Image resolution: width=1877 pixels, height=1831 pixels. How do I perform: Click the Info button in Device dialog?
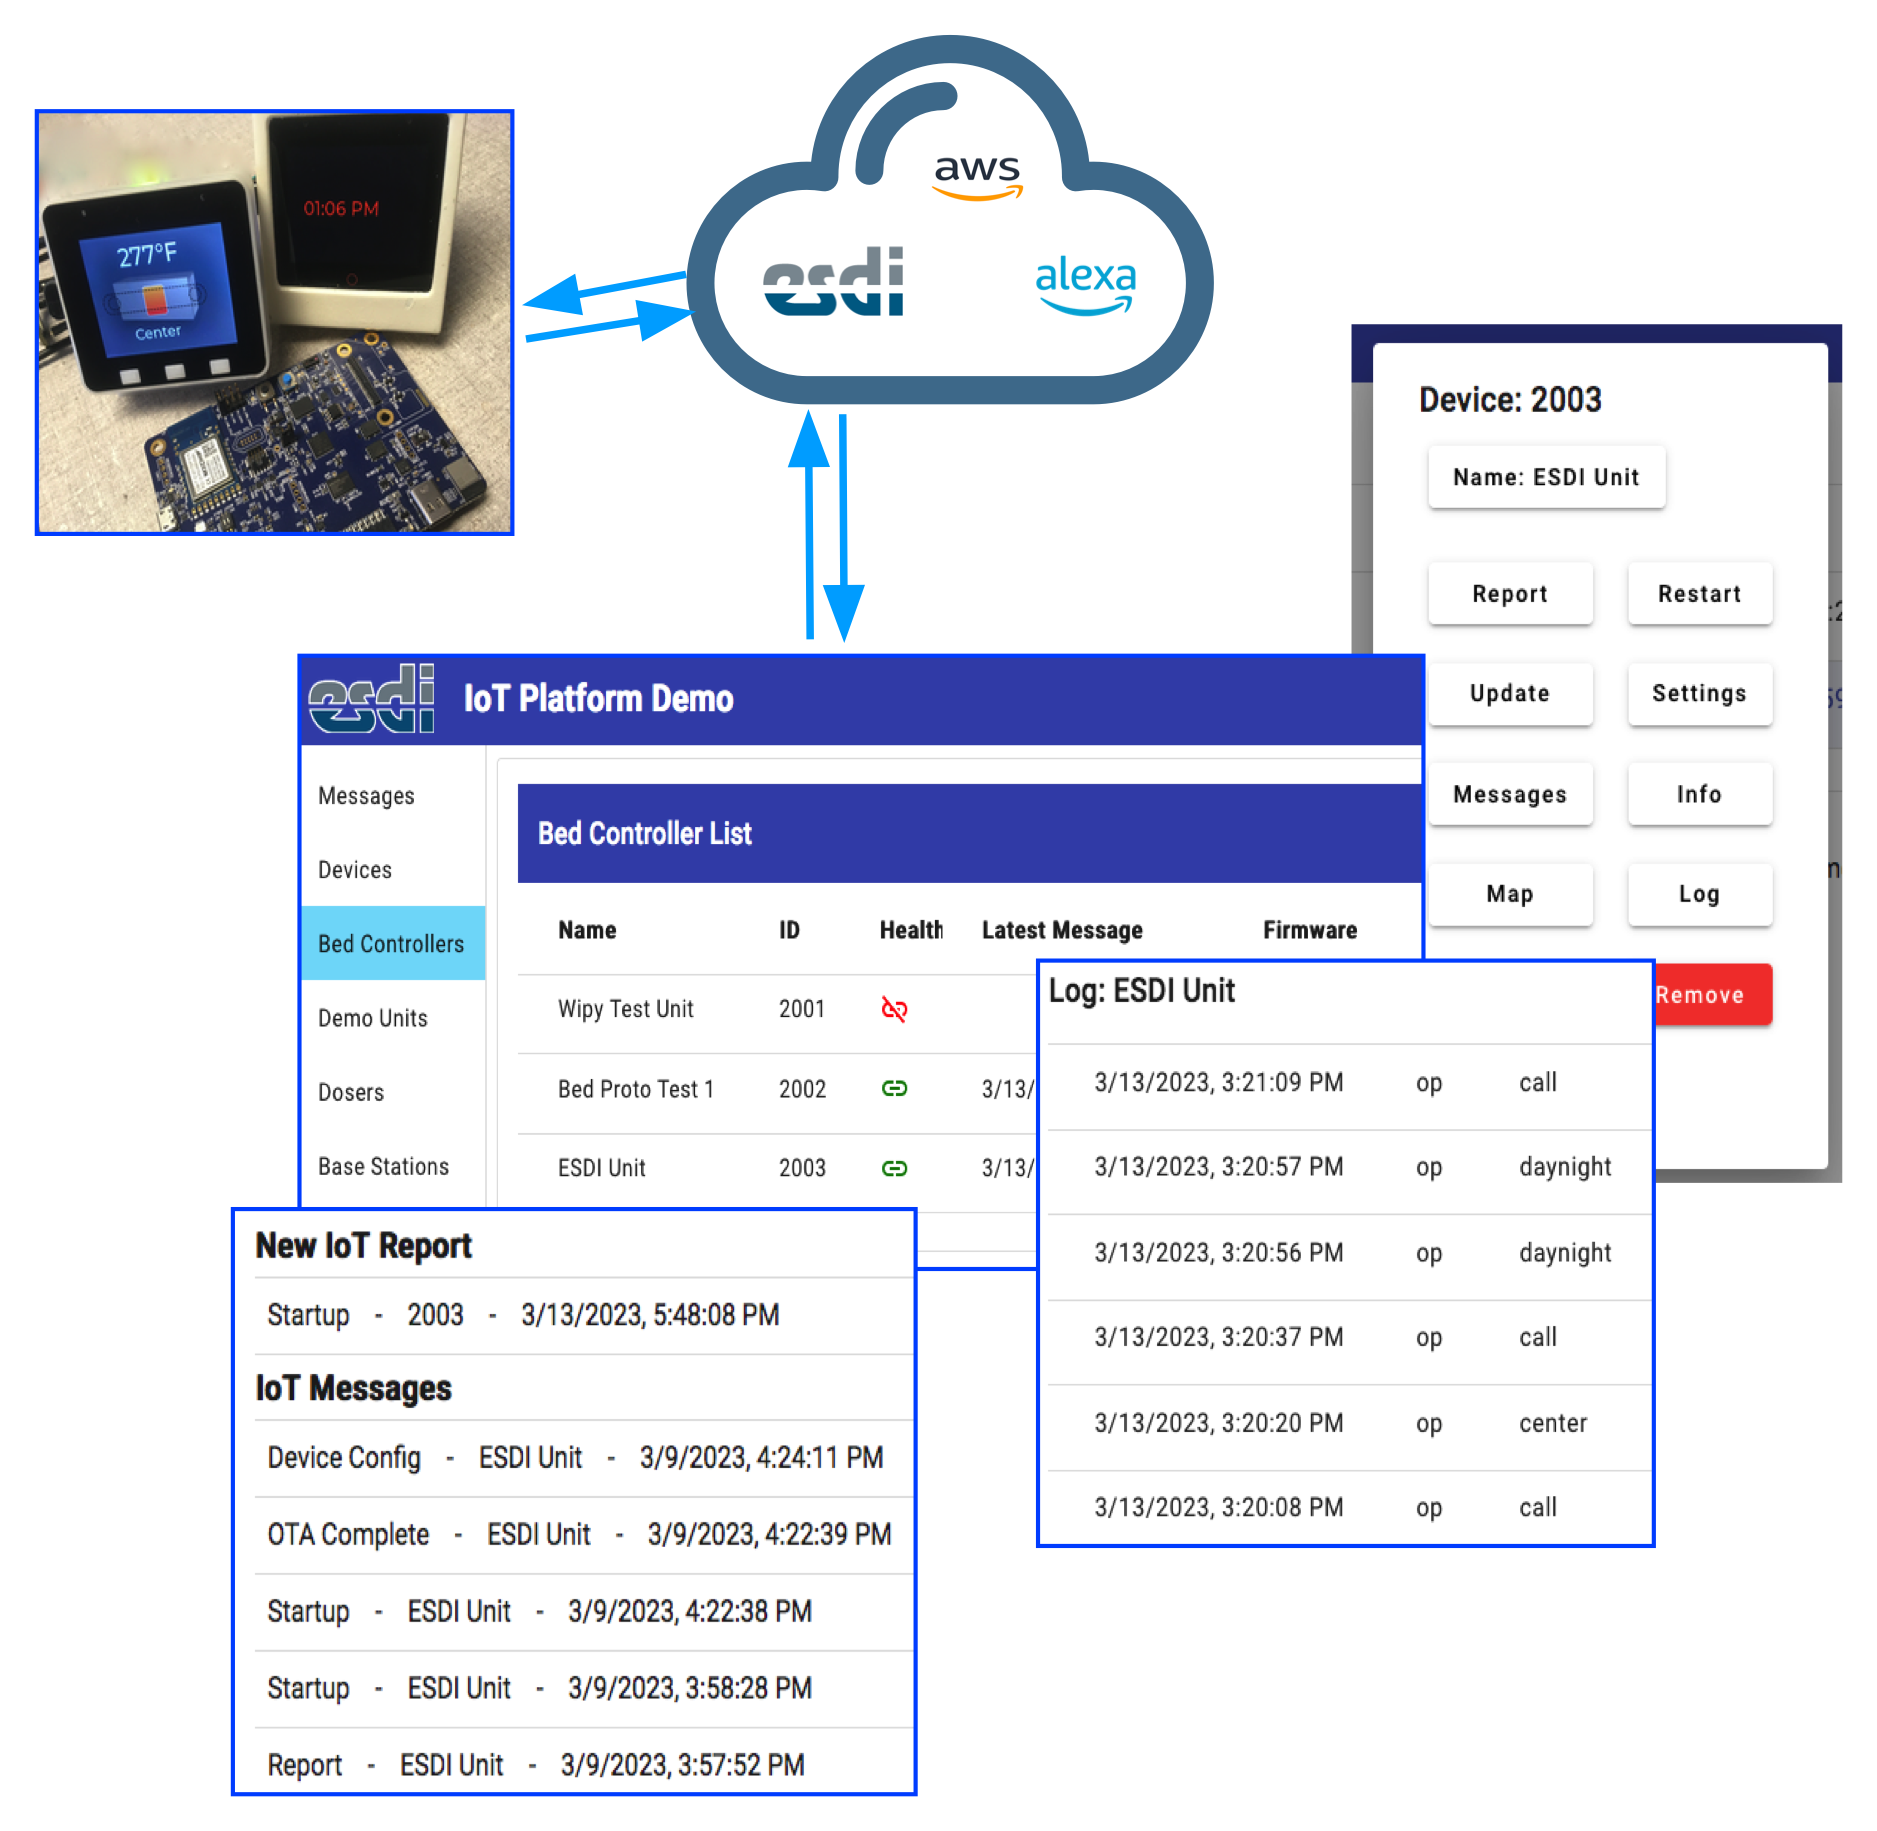(x=1700, y=794)
